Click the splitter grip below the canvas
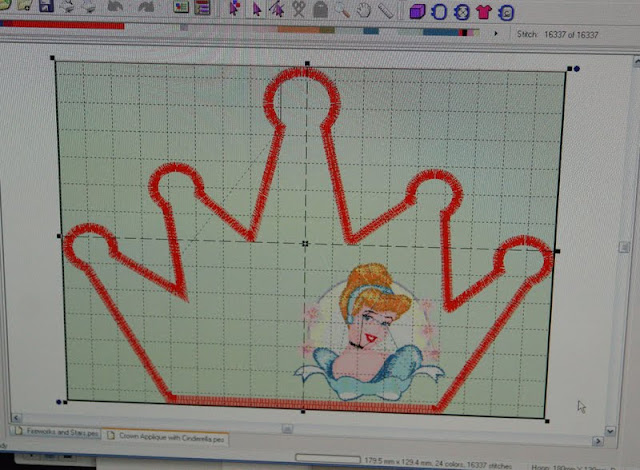Image resolution: width=640 pixels, height=470 pixels. (287, 428)
